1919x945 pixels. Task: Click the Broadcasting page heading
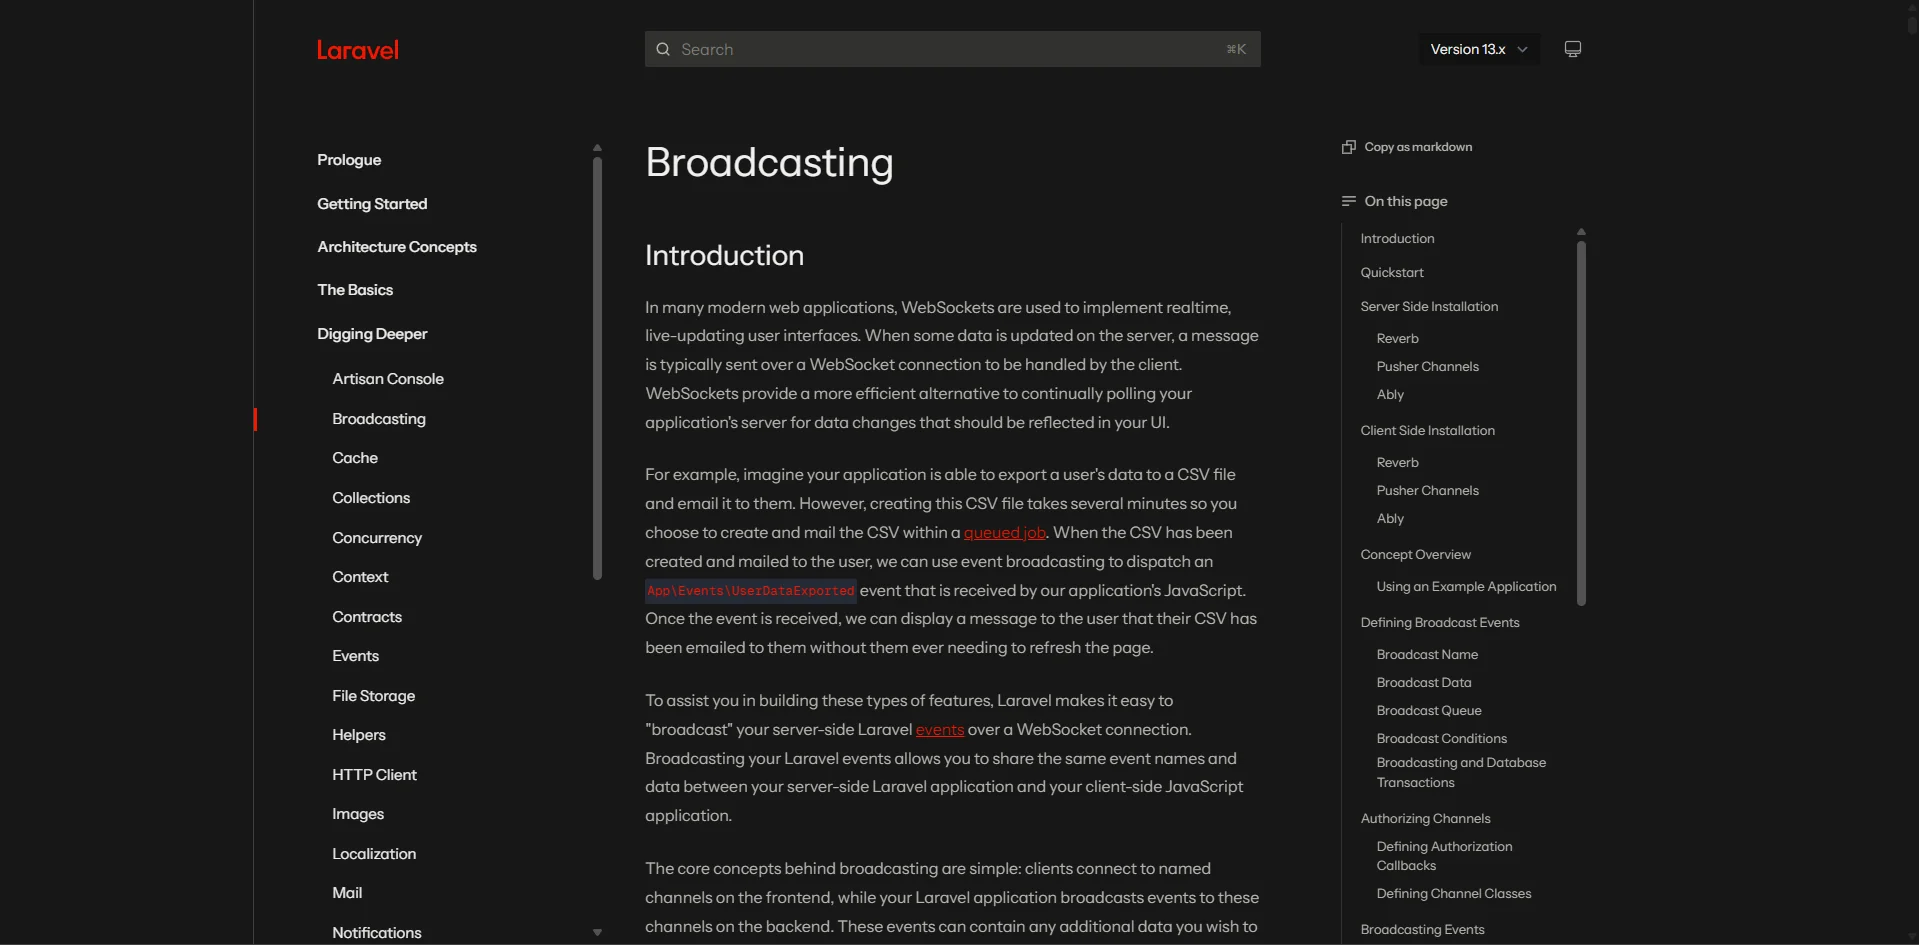coord(769,162)
